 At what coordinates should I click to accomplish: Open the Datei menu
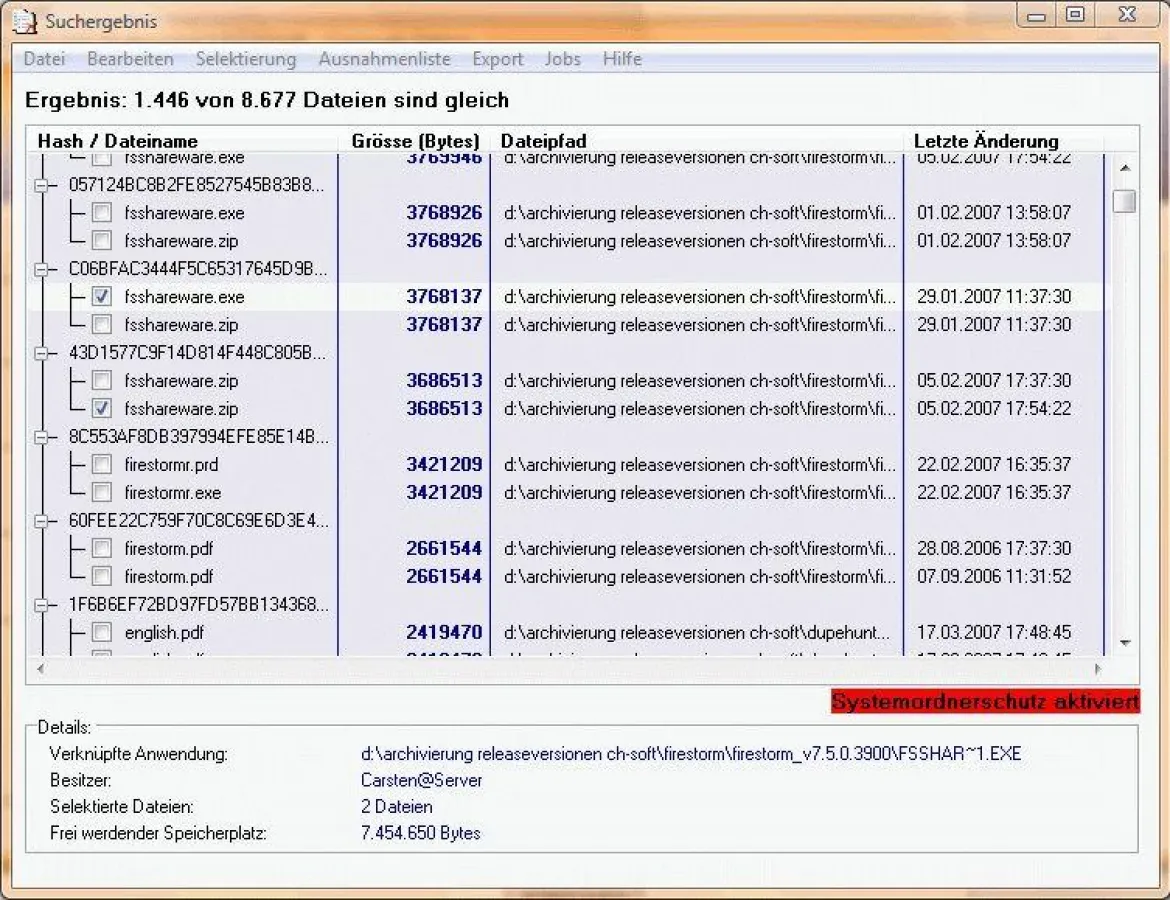(44, 59)
